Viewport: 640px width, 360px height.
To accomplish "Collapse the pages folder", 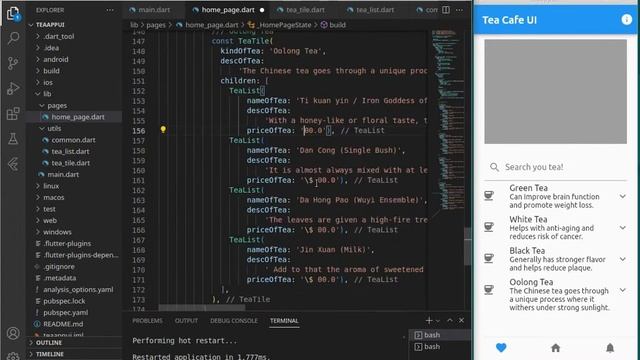I will (42, 105).
